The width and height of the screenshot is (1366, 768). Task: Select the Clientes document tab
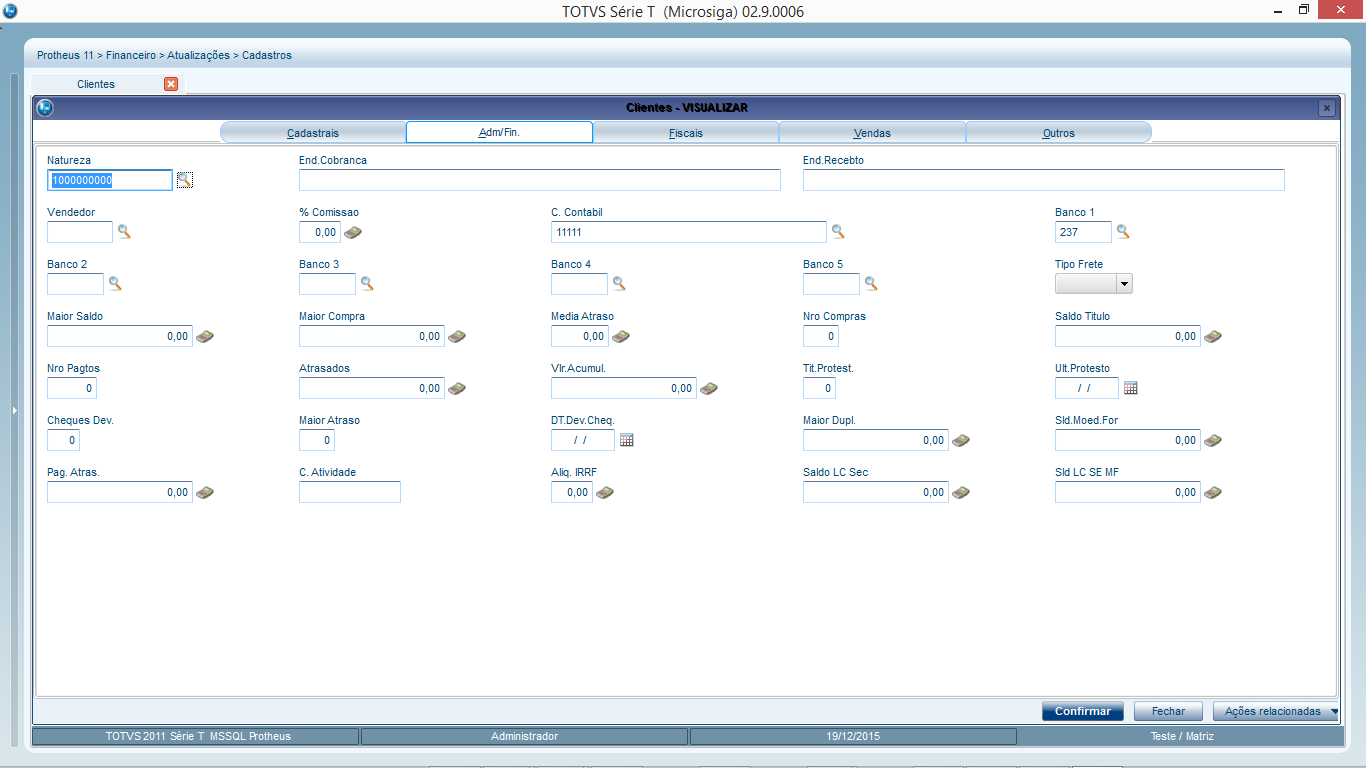[x=96, y=84]
